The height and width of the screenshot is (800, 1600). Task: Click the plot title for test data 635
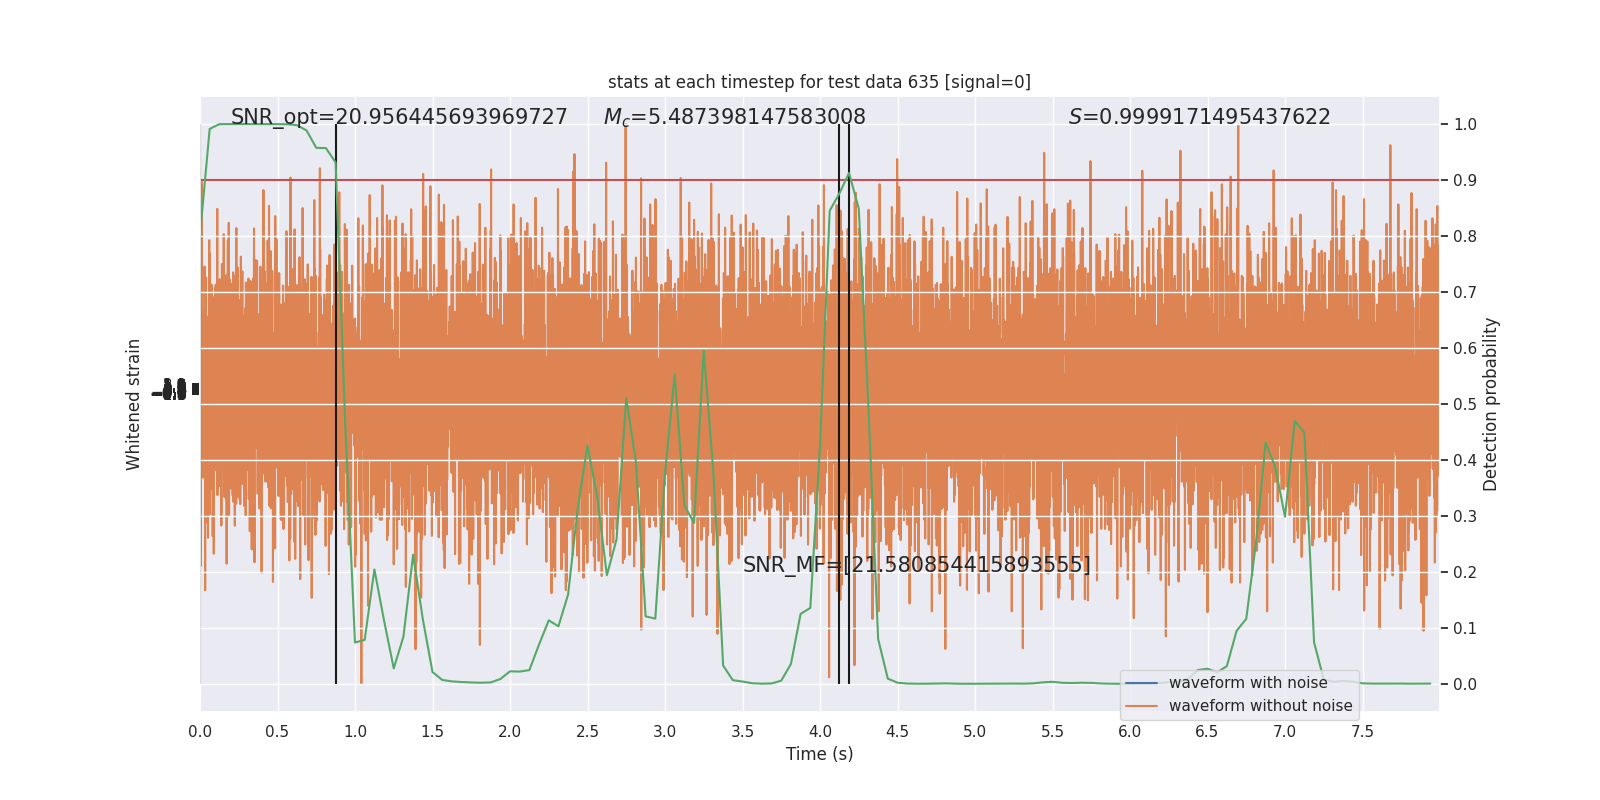click(819, 82)
